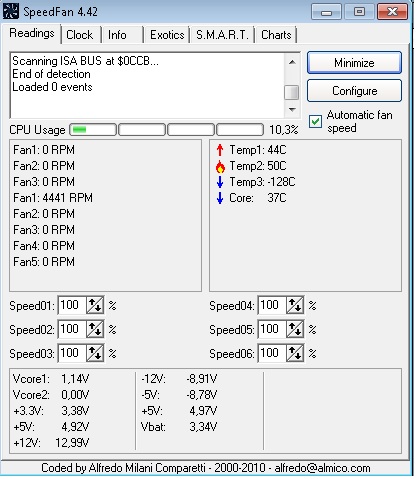This screenshot has height=479, width=417.
Task: Click the 'Core: 37C' reading text
Action: (x=258, y=198)
